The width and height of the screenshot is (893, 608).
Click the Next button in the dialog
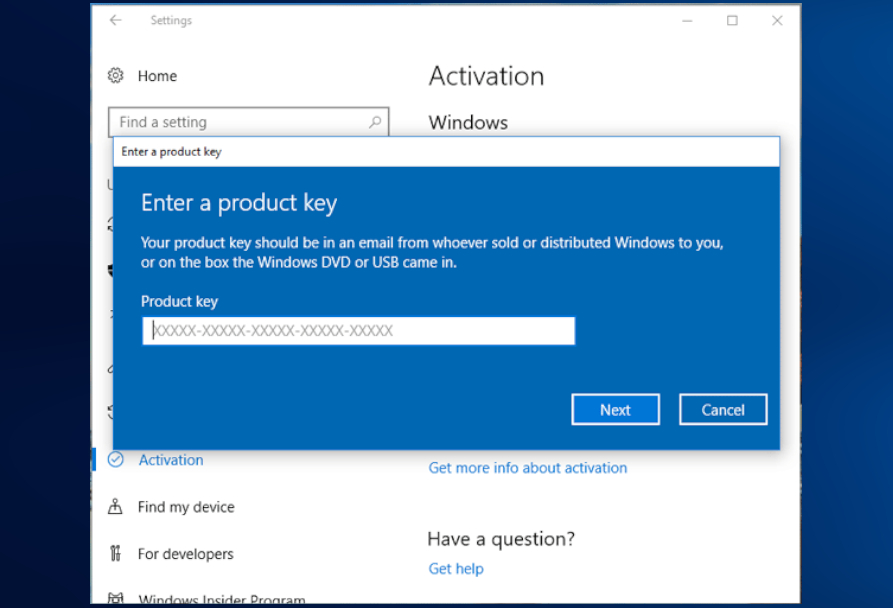pos(615,409)
